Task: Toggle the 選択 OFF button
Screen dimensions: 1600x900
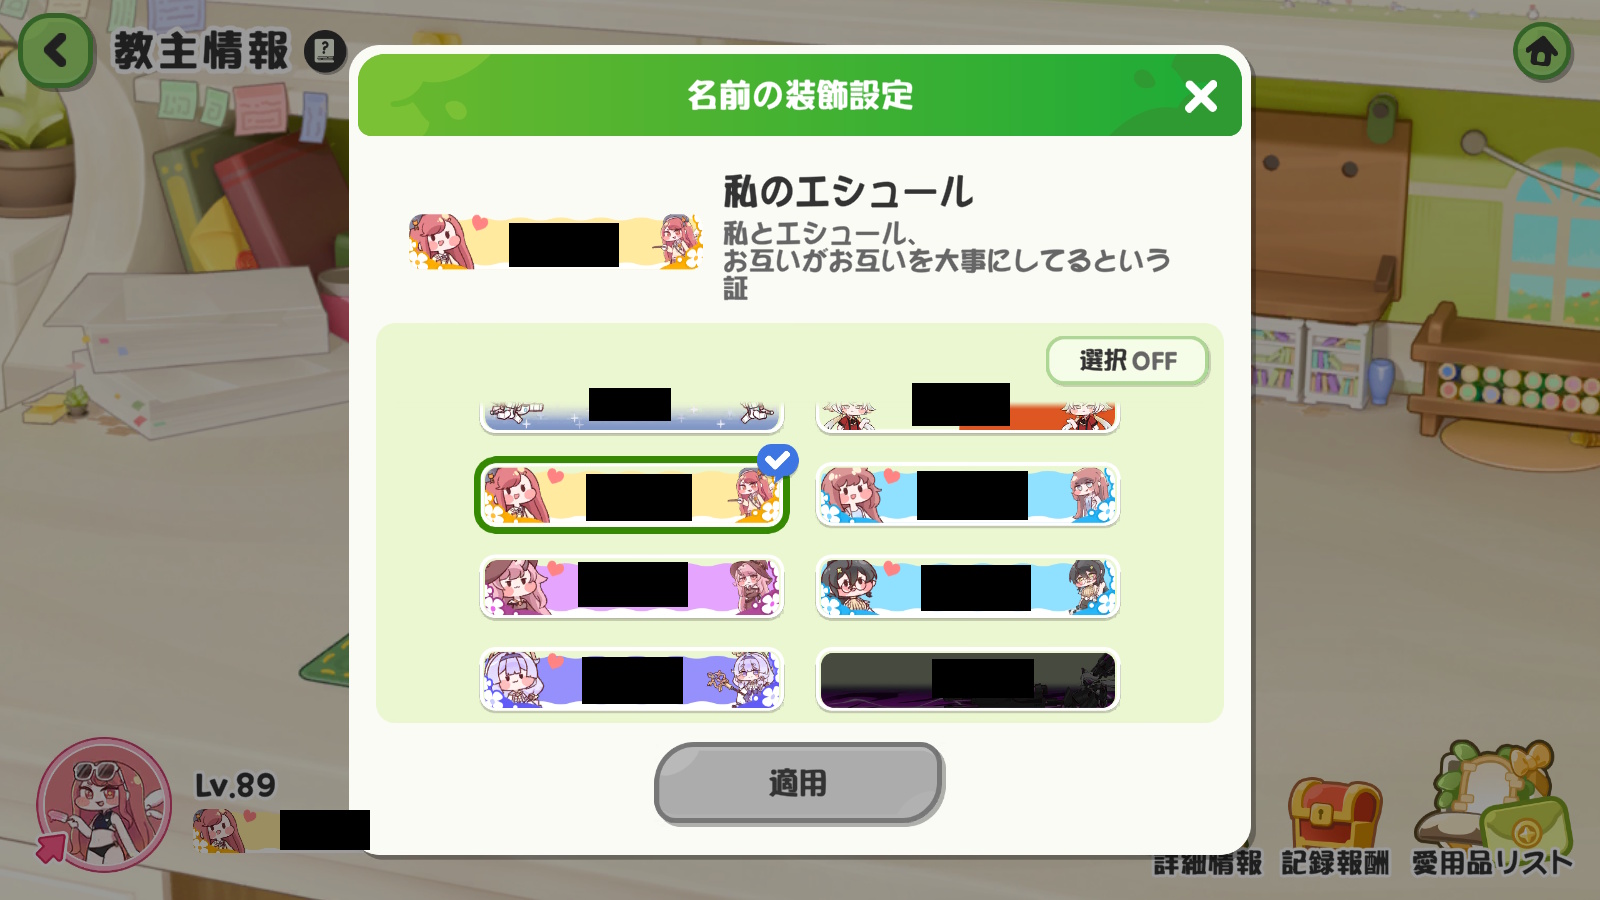Action: (1127, 361)
